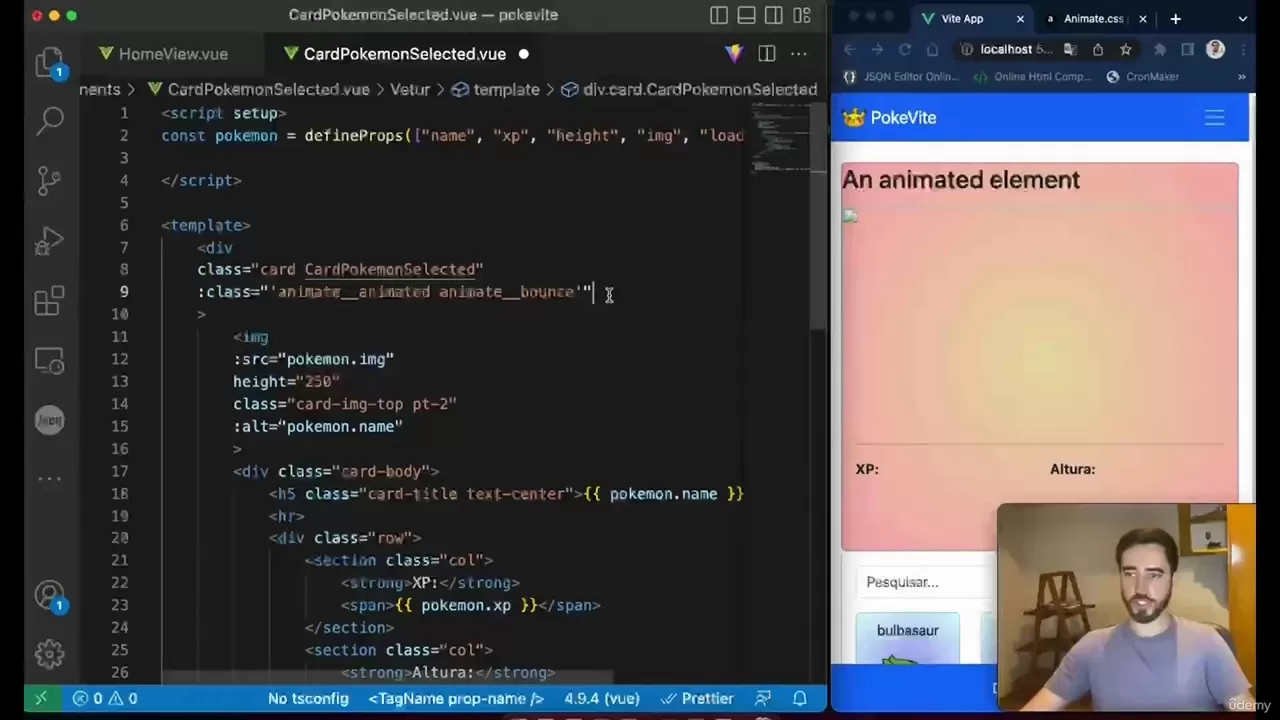Toggle the PokeVite hamburger navigation menu
1280x720 pixels.
1214,118
